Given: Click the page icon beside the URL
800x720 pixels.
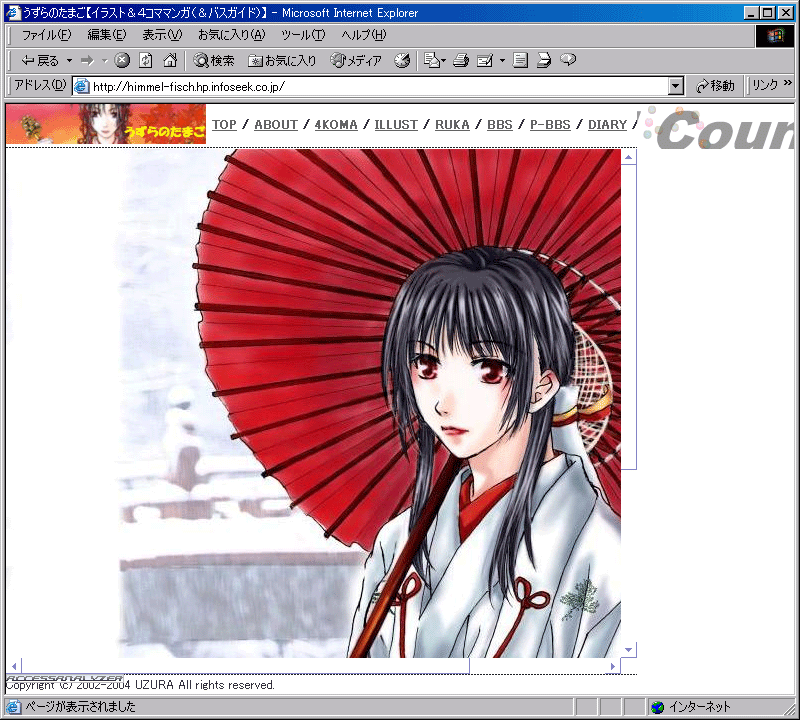Looking at the screenshot, I should point(82,86).
